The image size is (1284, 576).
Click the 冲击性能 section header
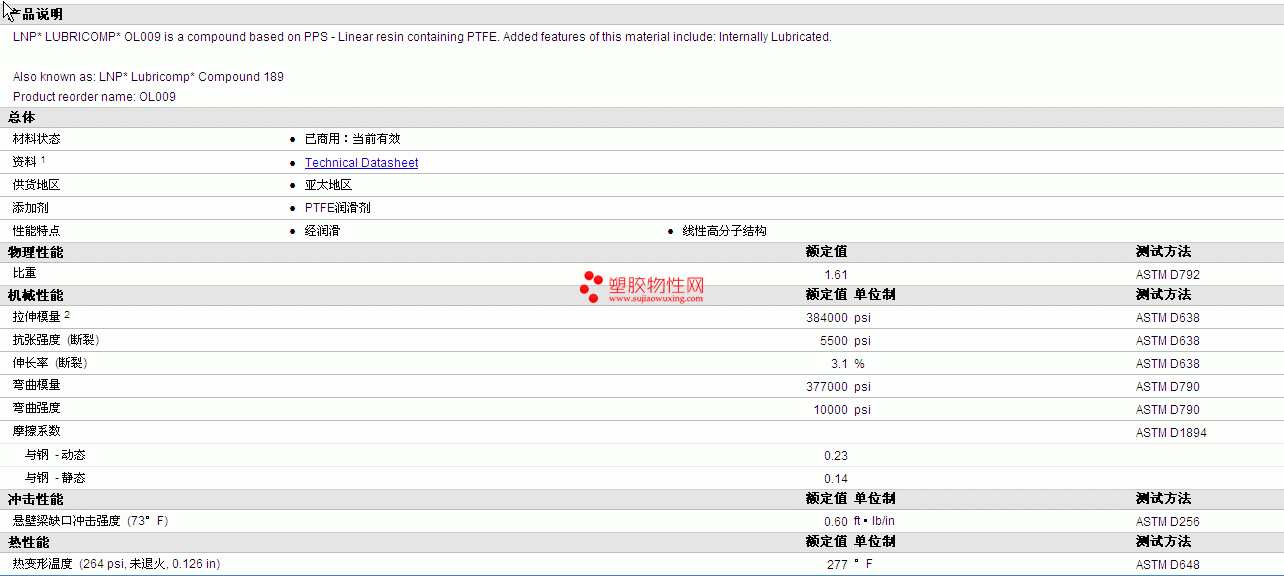tap(36, 499)
